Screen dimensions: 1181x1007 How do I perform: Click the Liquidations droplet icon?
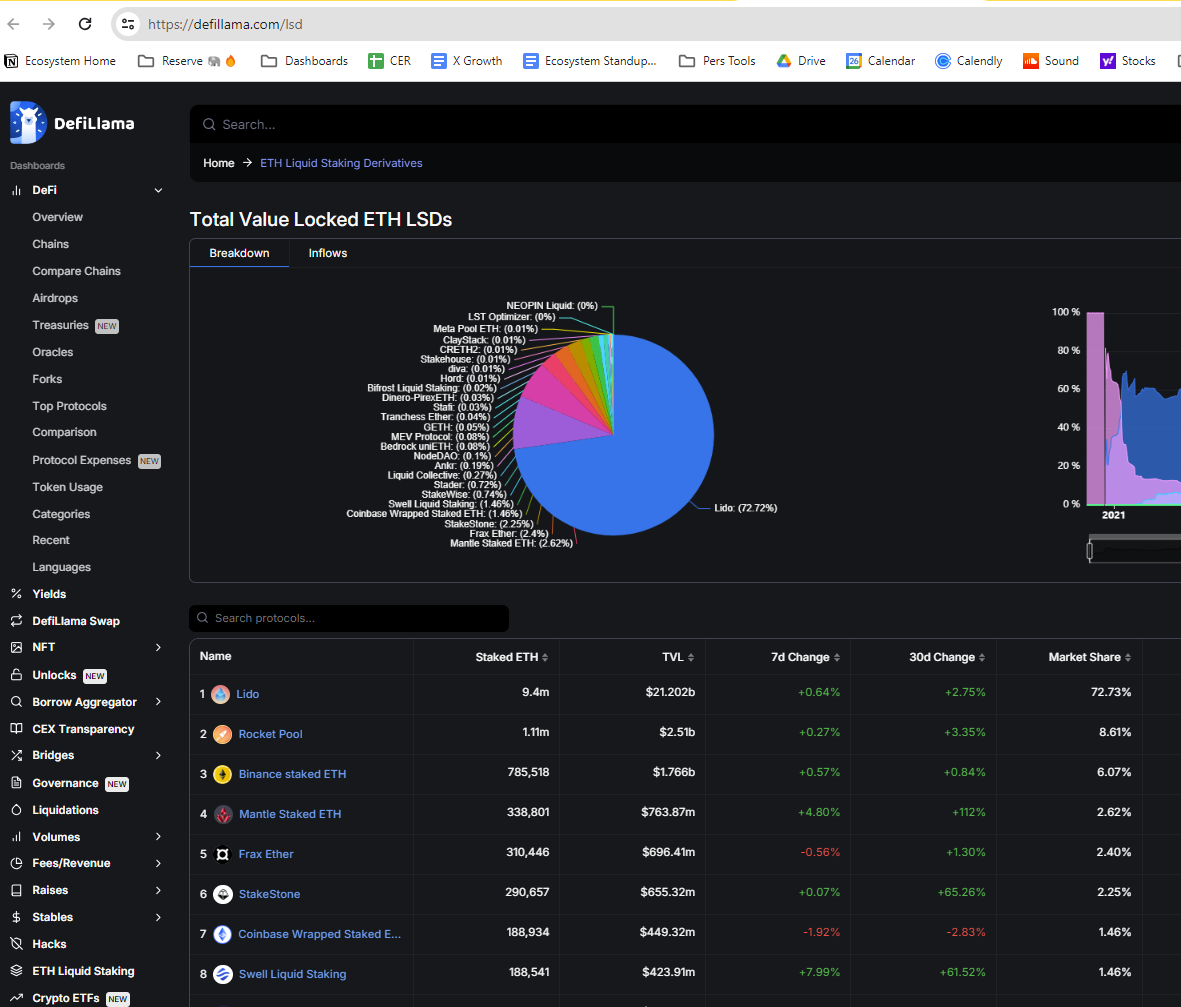[17, 810]
